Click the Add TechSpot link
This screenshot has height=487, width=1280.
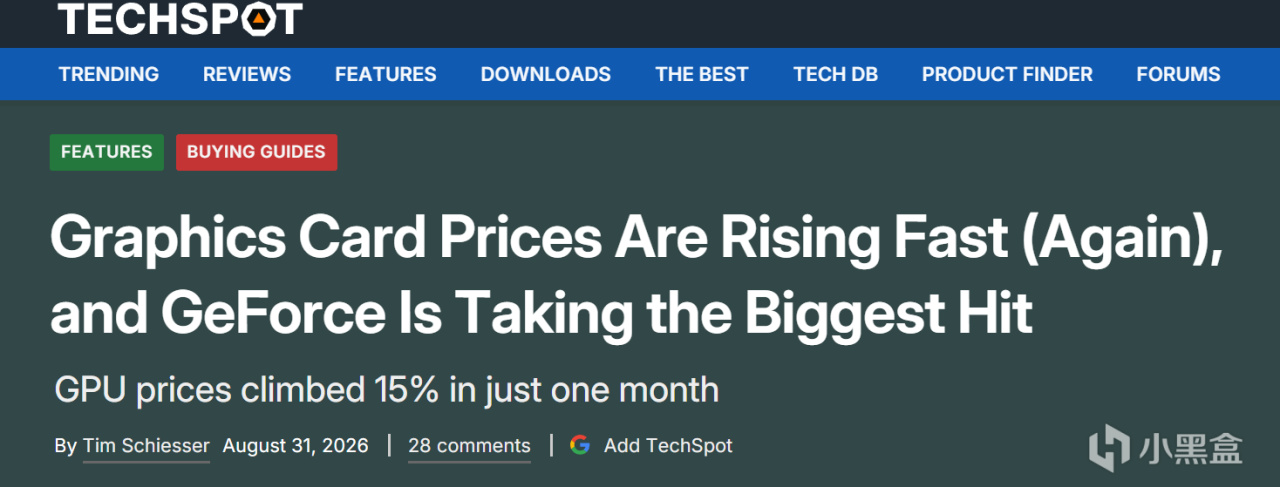pyautogui.click(x=668, y=446)
